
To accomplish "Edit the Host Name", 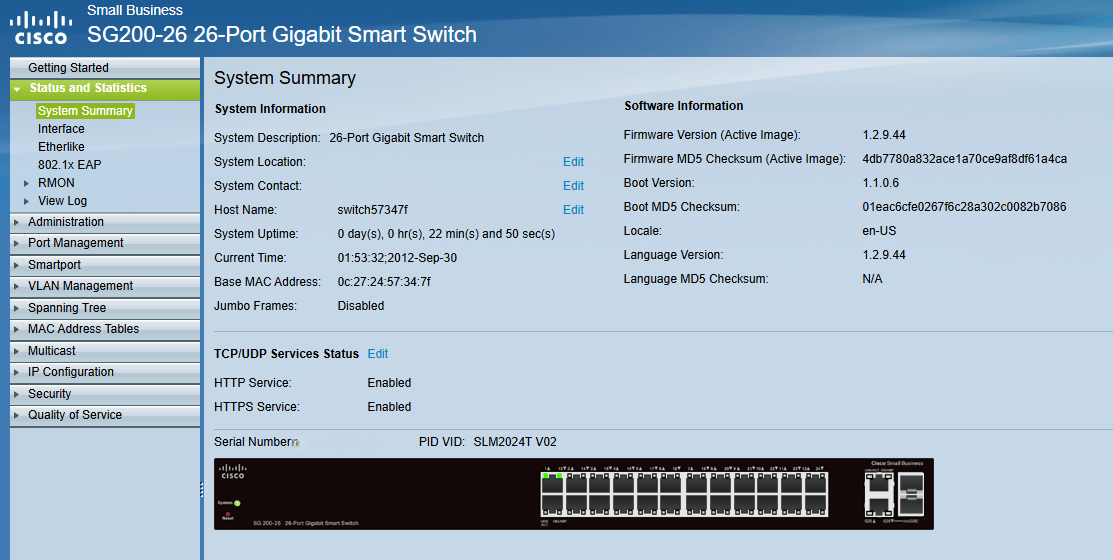I will click(574, 210).
